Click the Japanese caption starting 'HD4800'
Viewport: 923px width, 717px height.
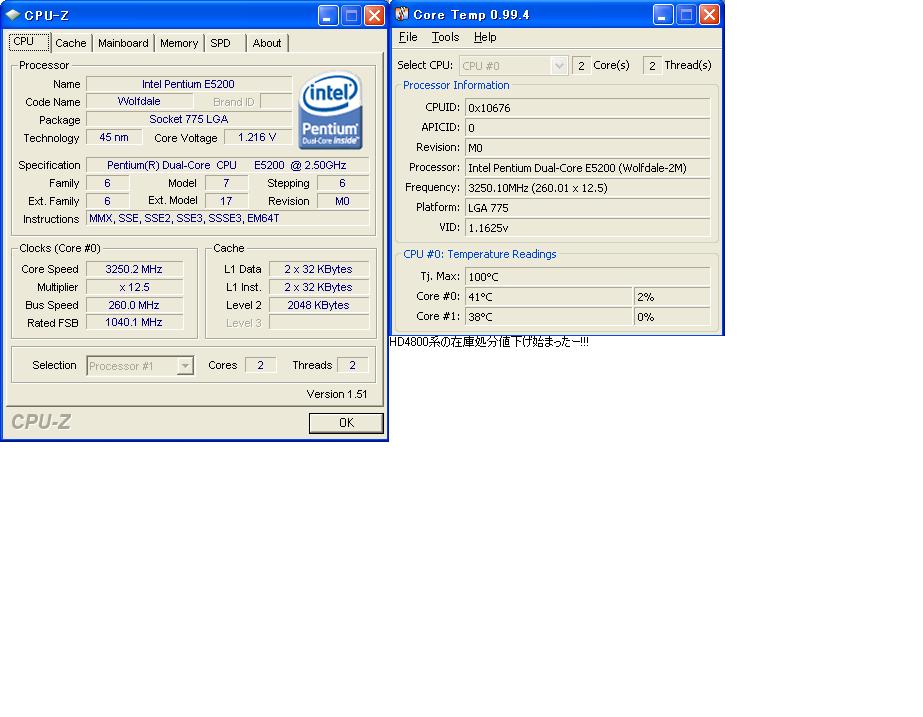tap(489, 342)
